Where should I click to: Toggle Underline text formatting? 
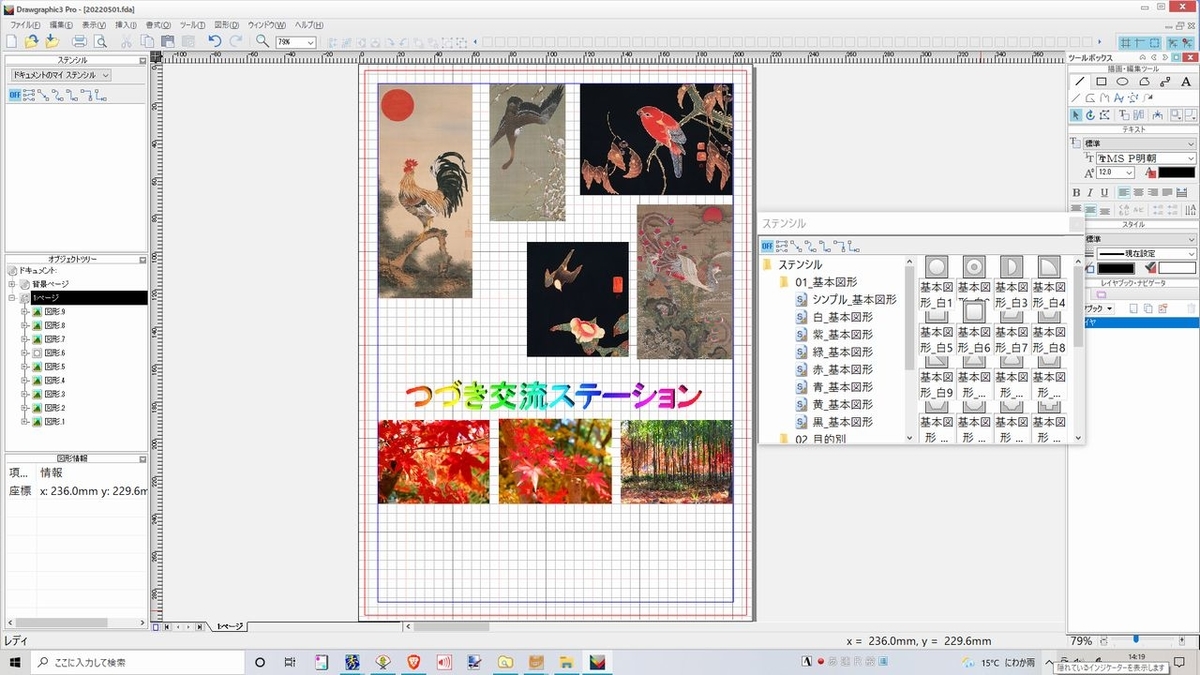1104,192
